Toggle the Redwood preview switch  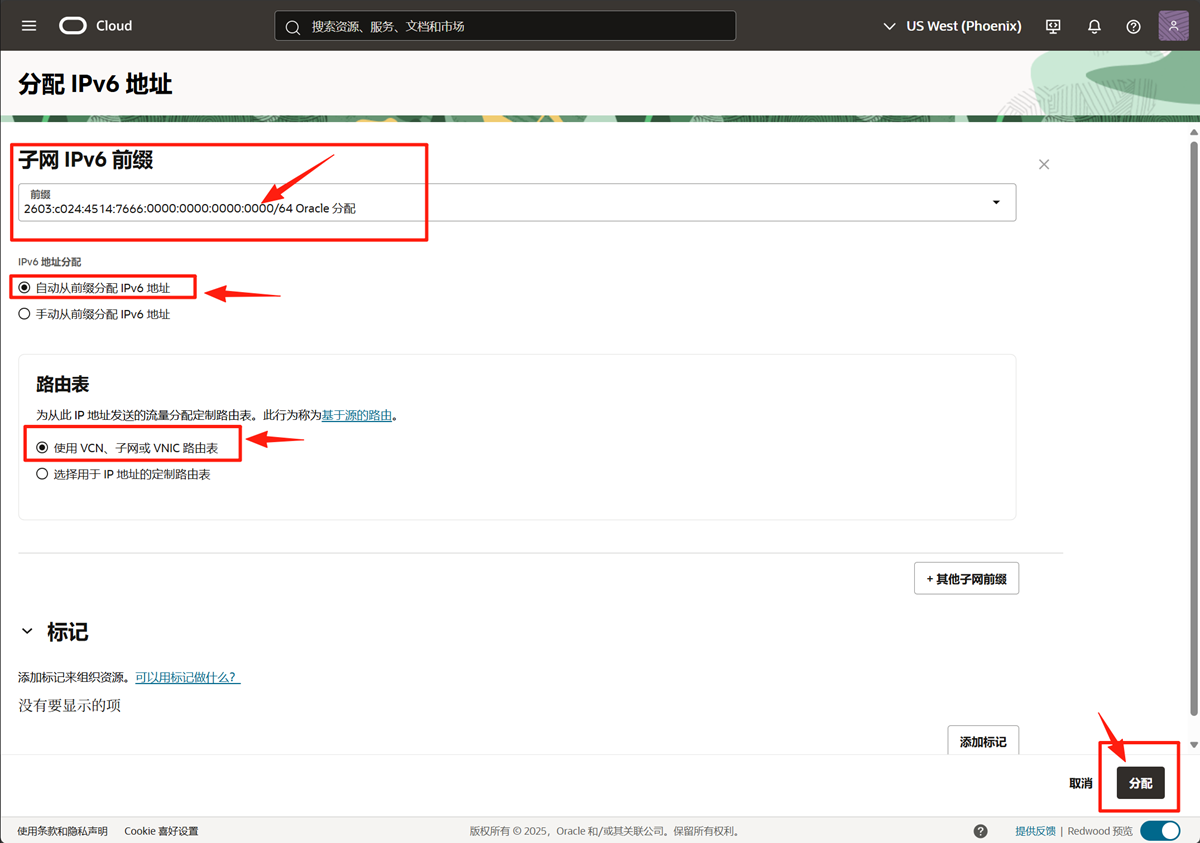click(x=1160, y=831)
